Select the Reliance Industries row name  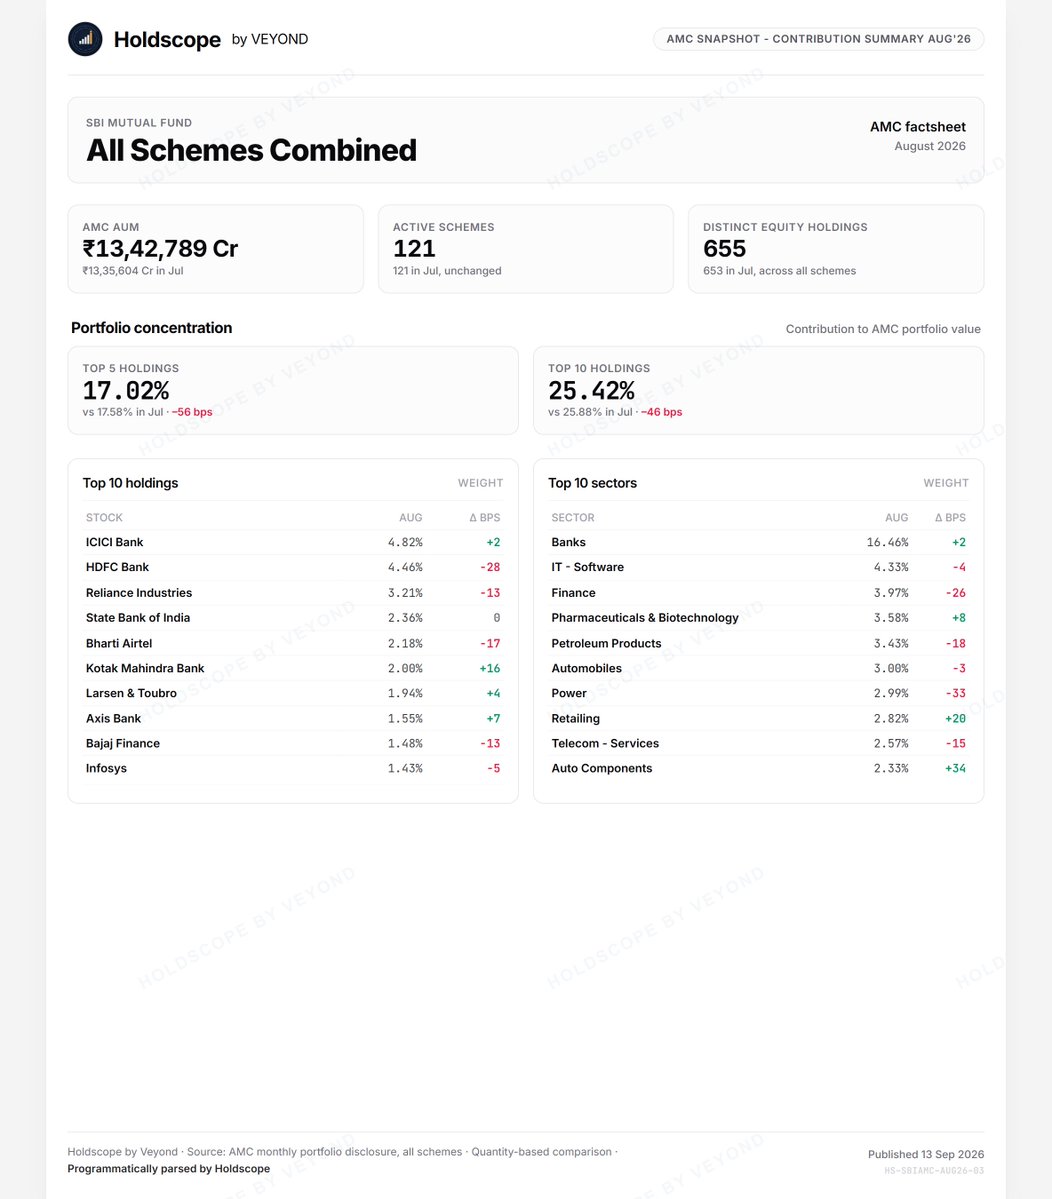tap(139, 593)
